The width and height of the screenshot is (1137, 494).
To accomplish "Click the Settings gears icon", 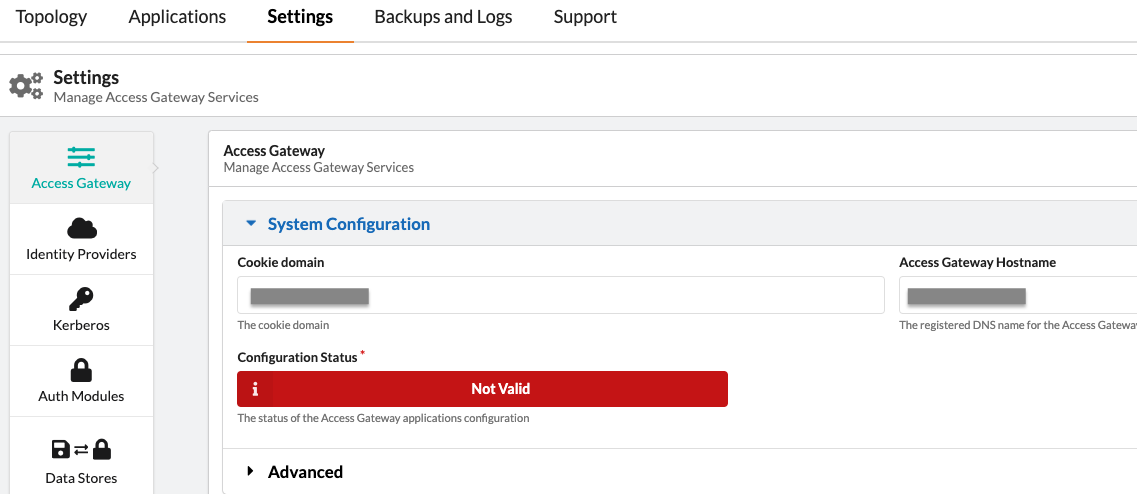I will pos(26,86).
